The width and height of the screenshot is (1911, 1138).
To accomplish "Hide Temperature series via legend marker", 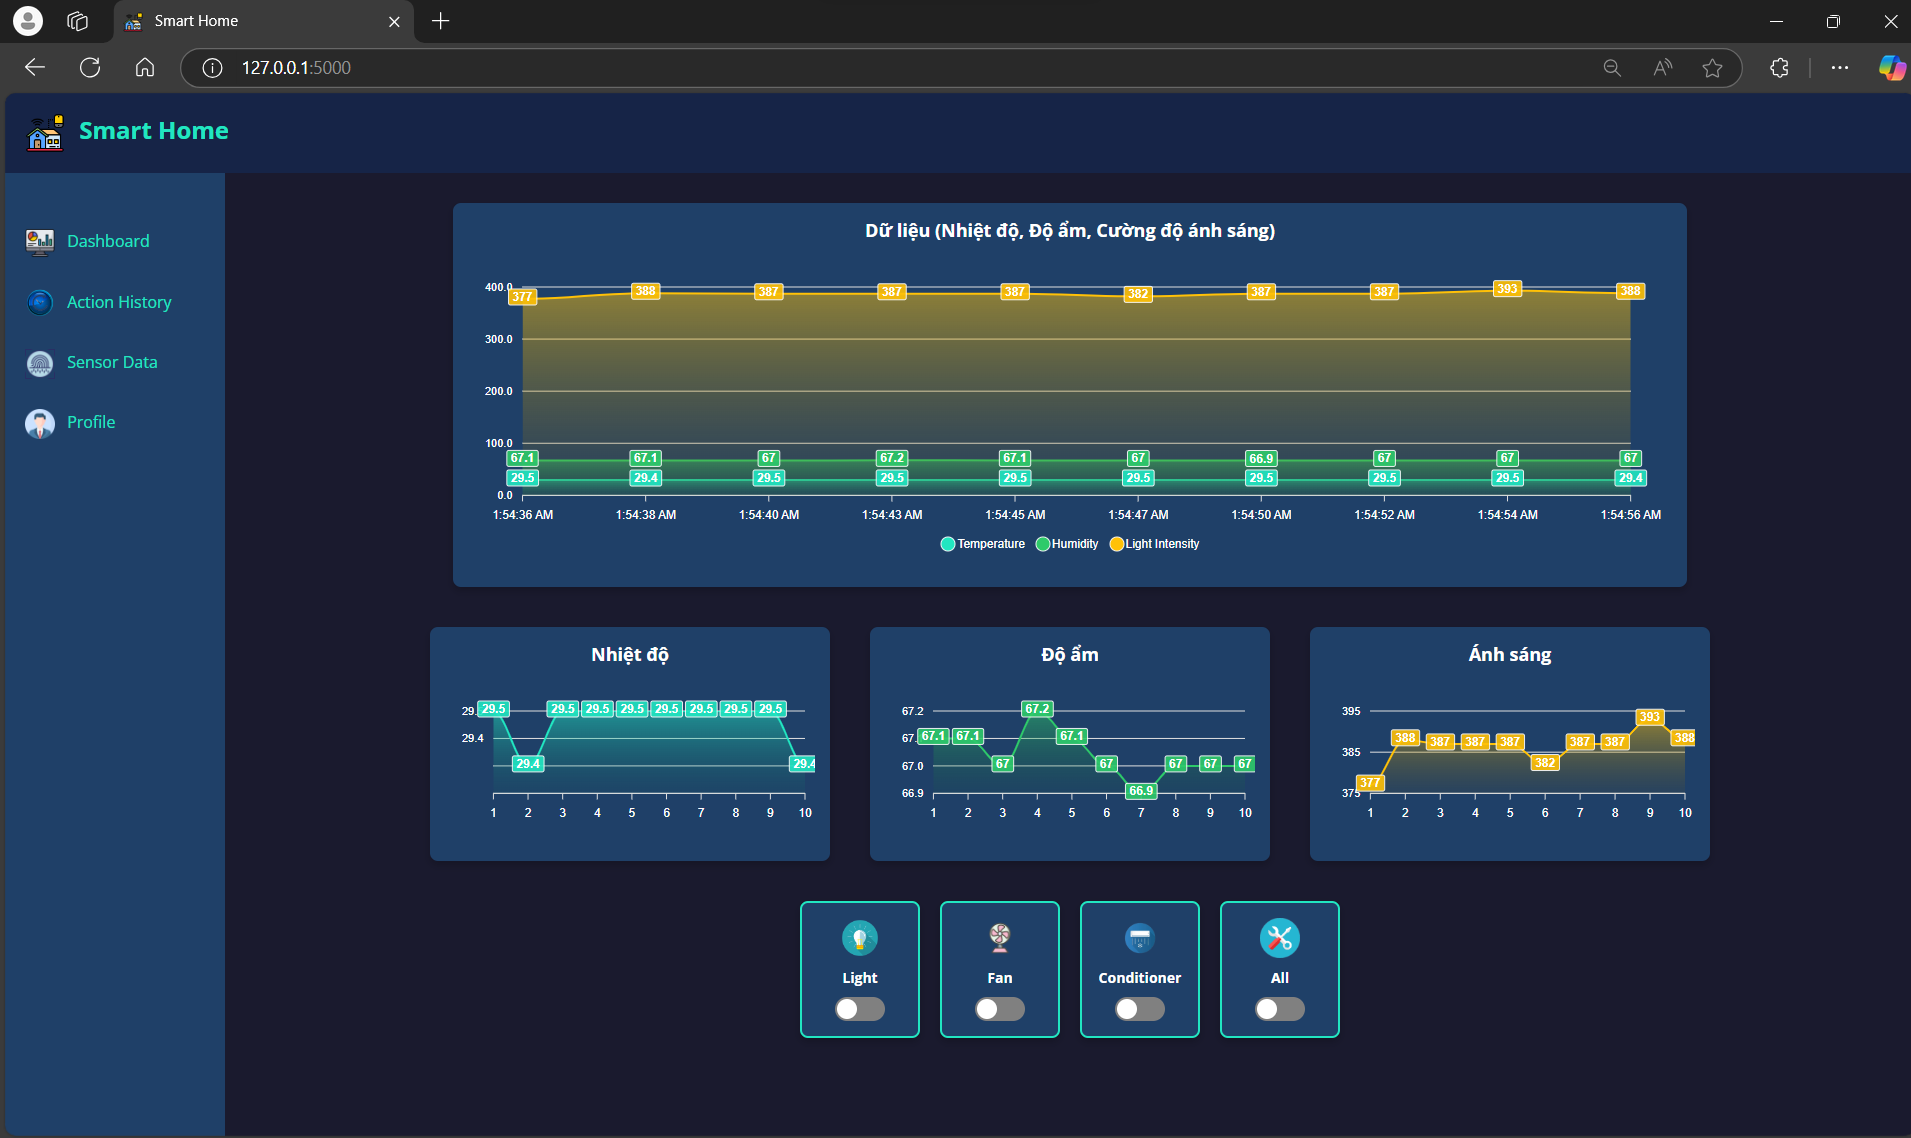I will click(x=948, y=544).
